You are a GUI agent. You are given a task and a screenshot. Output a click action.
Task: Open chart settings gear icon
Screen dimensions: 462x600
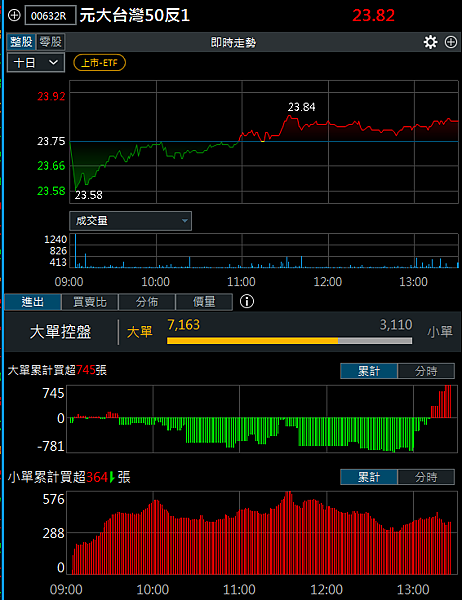tap(430, 42)
